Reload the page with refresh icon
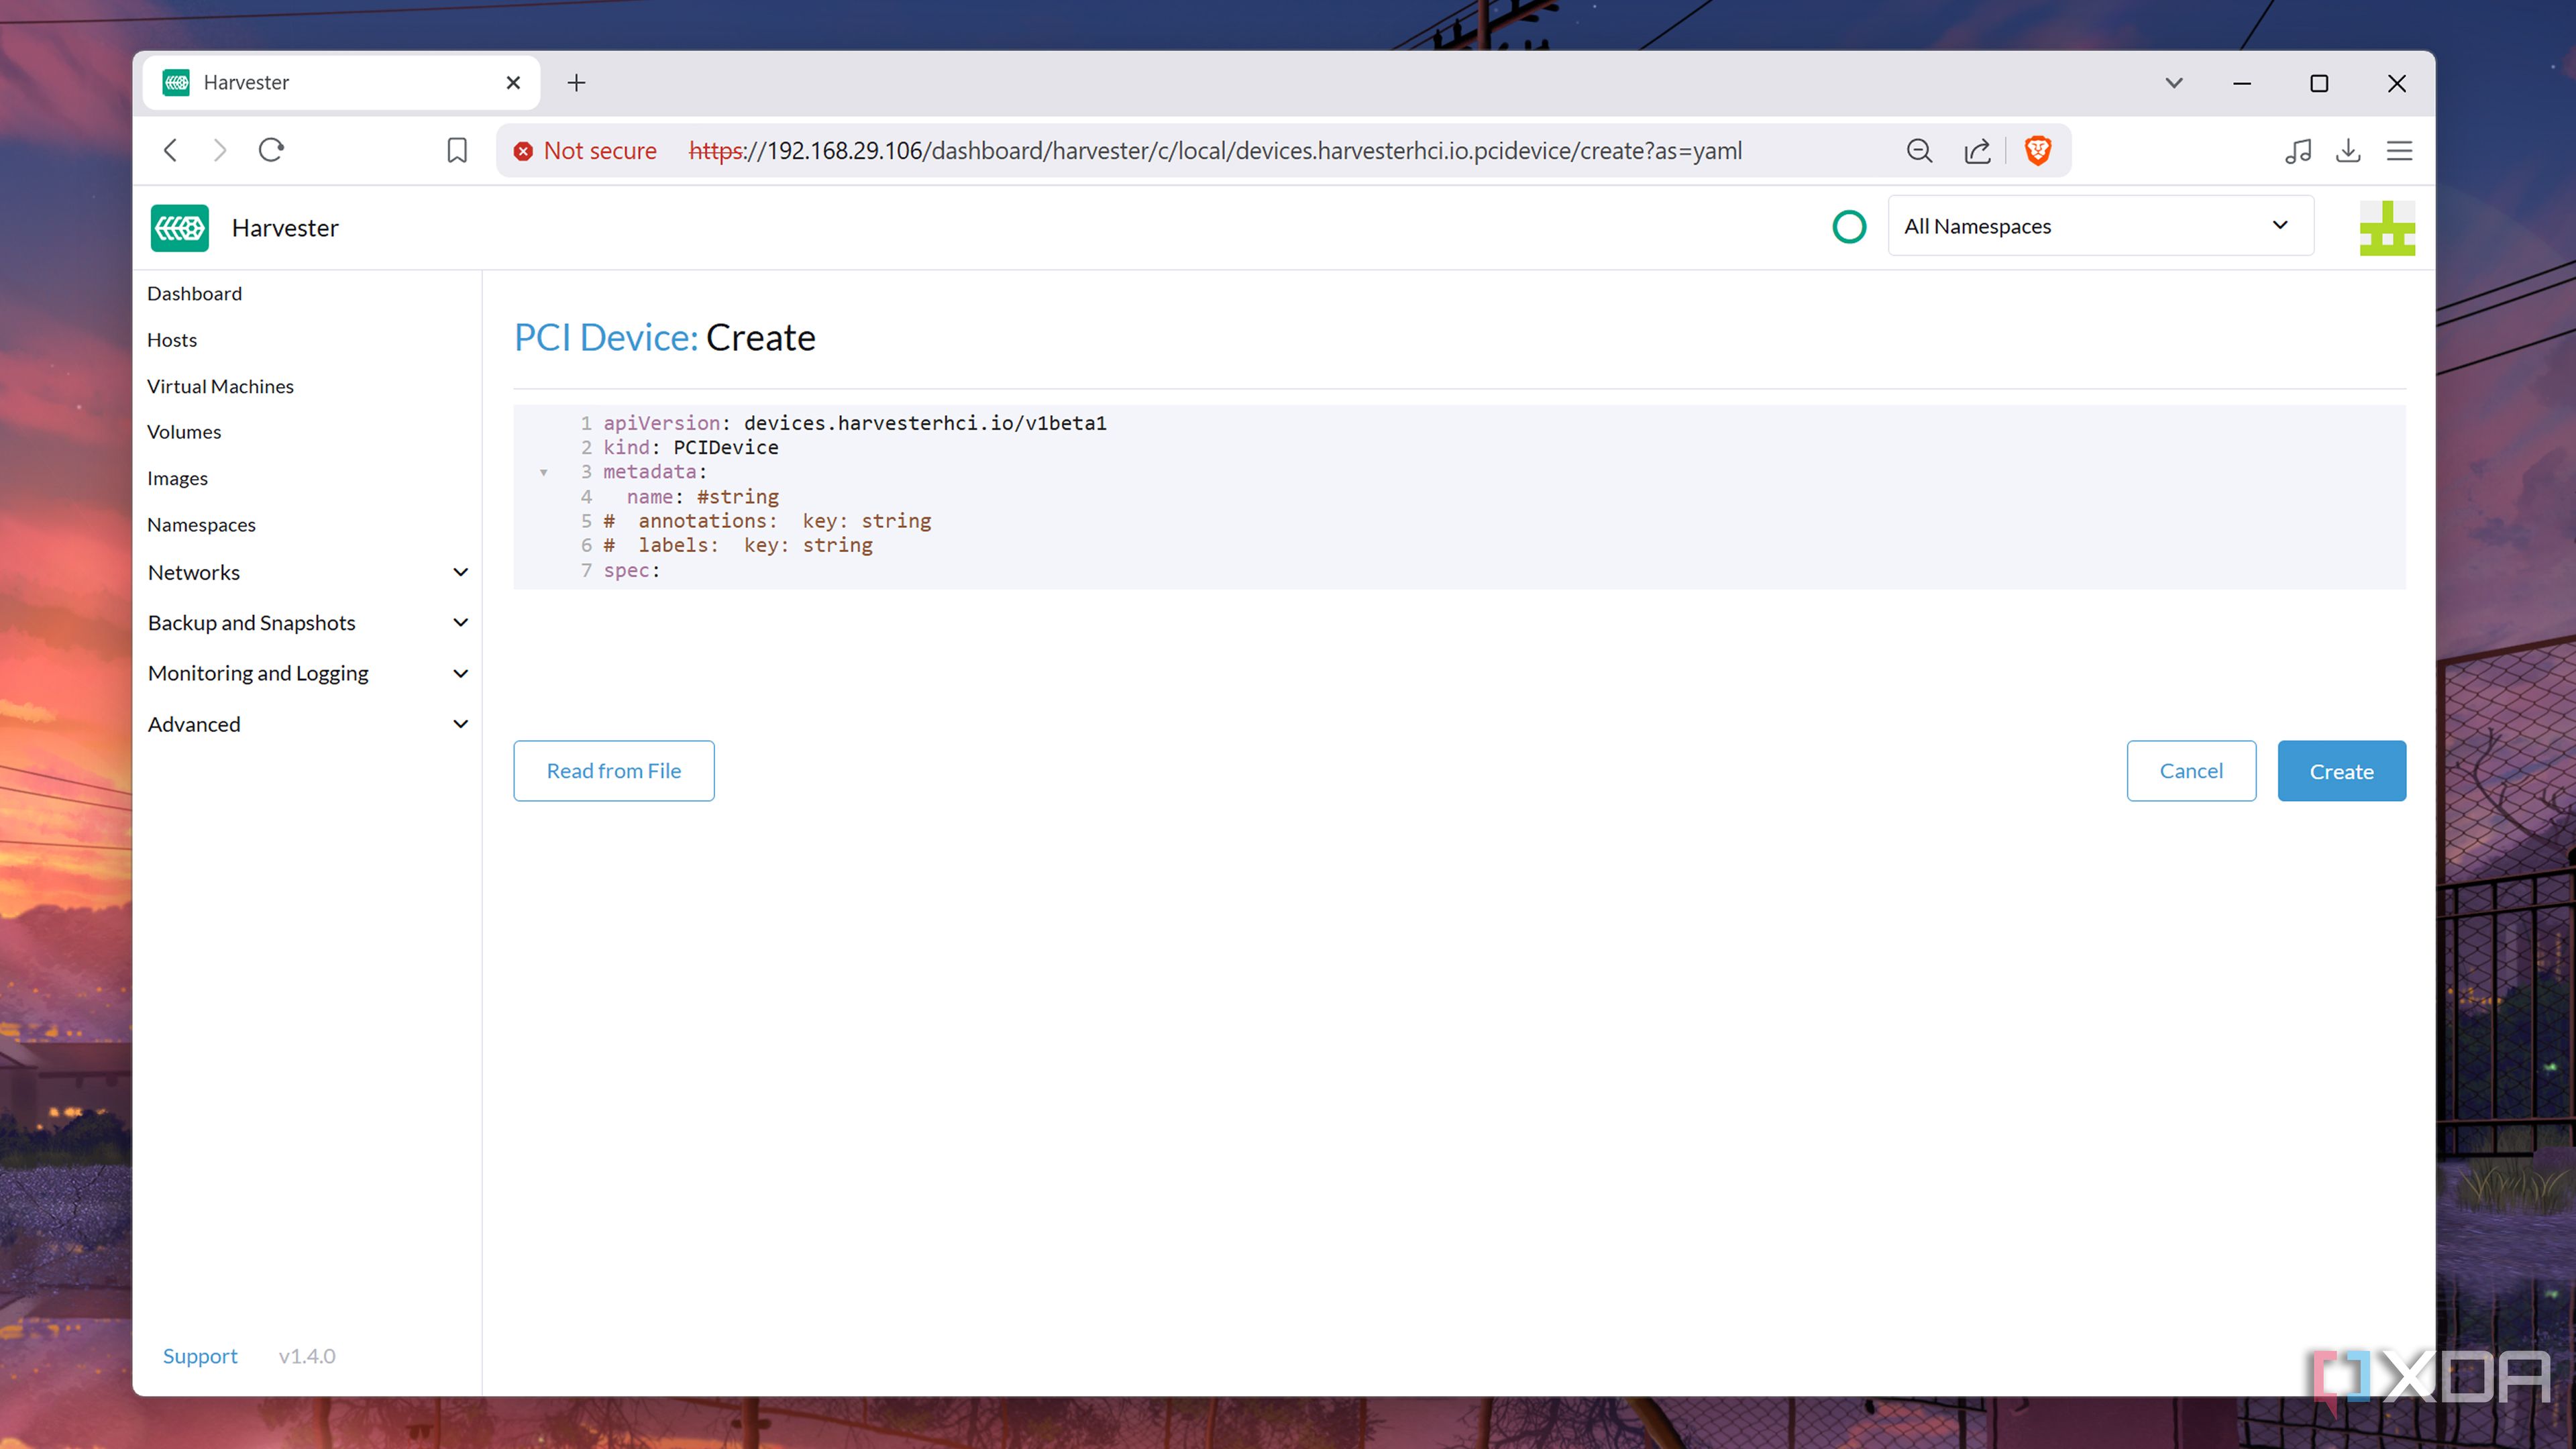The height and width of the screenshot is (1449, 2576). pos(271,150)
